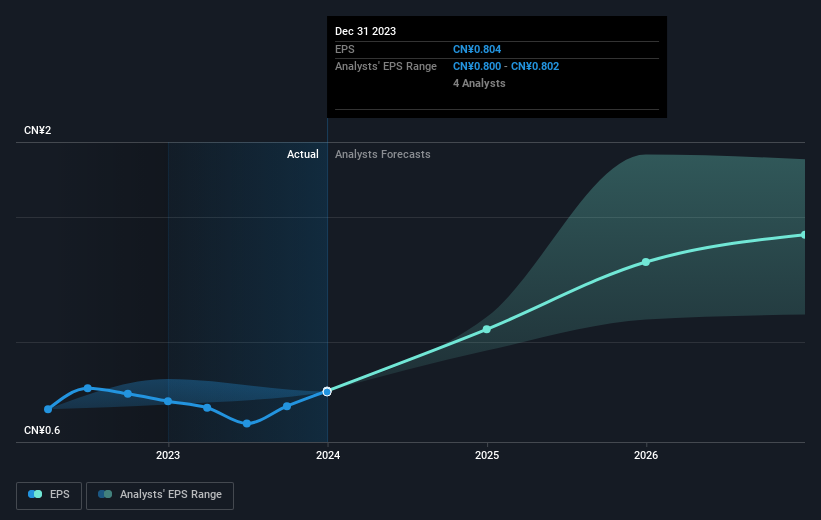Click the 2026 x-axis label

646,456
